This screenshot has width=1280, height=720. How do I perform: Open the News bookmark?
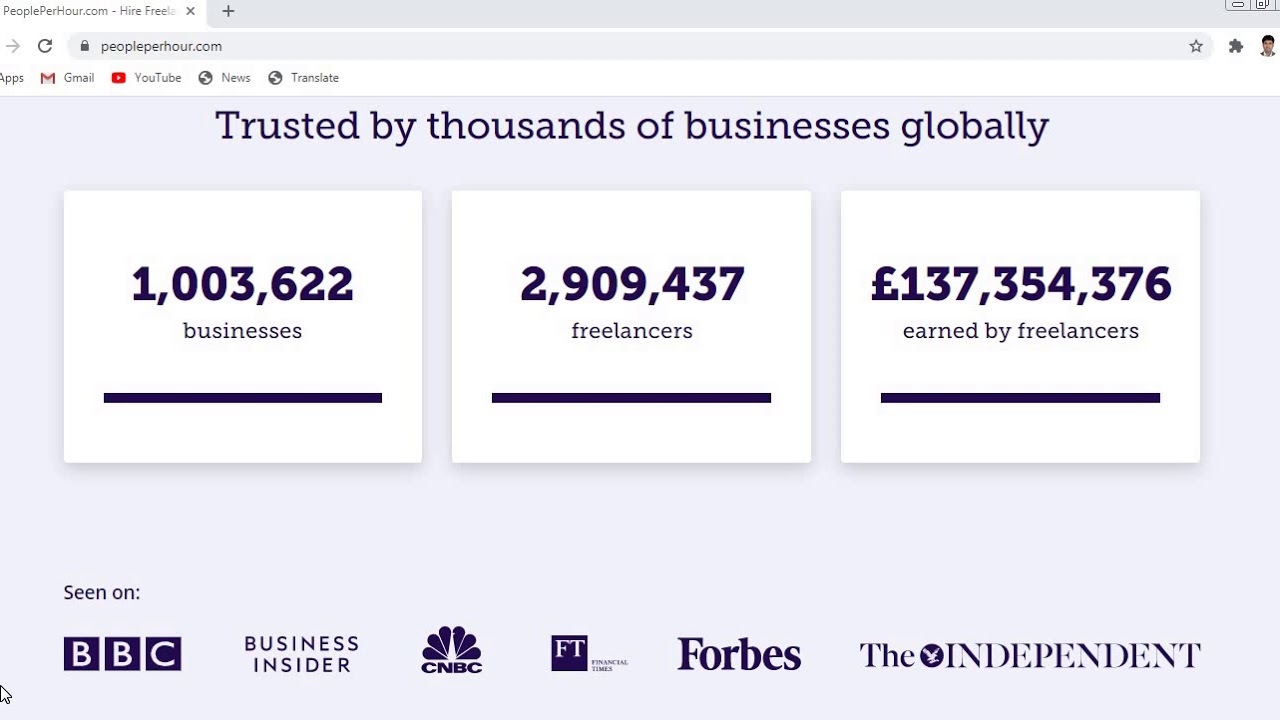pos(225,78)
